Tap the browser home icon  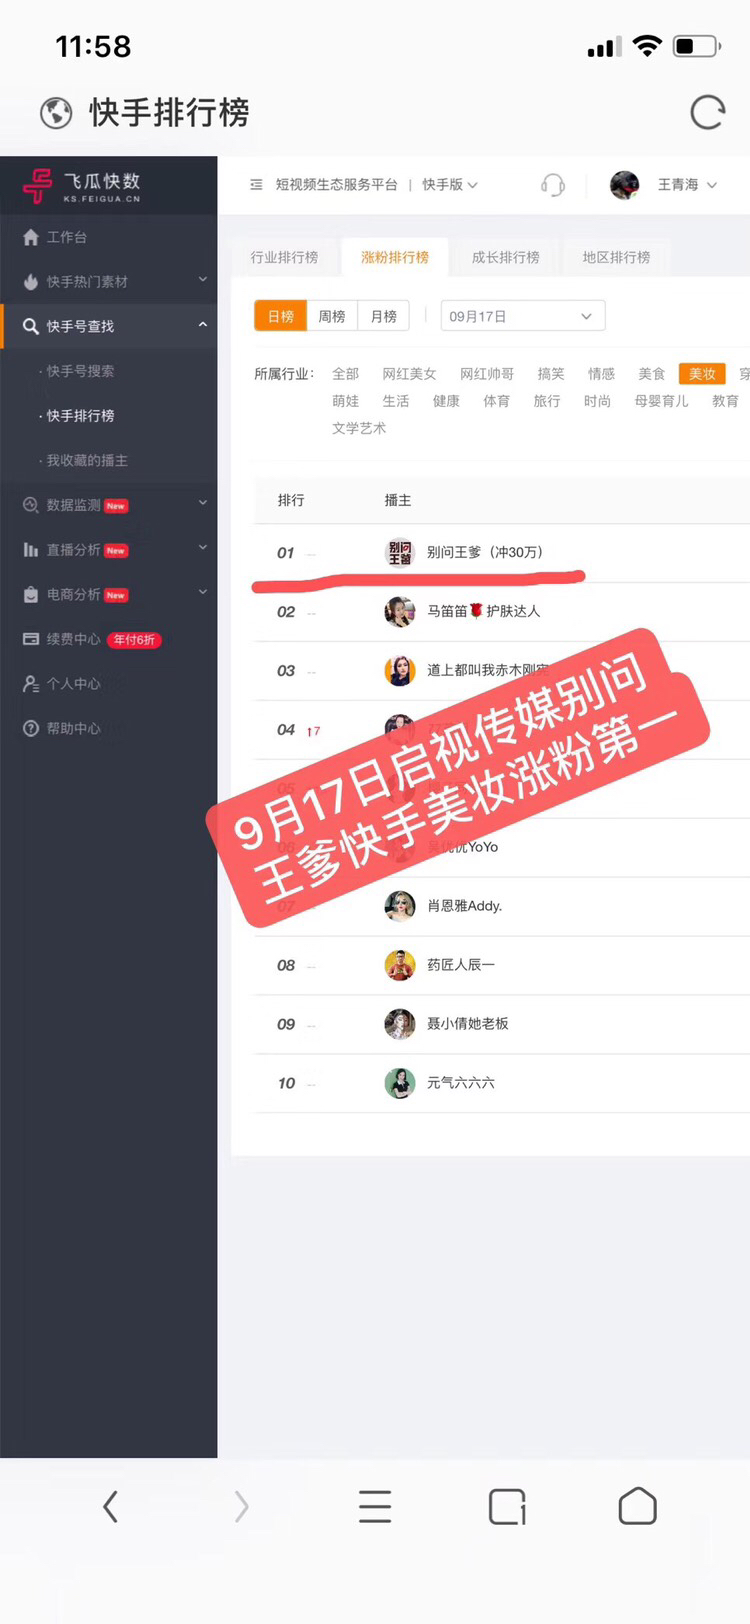click(x=637, y=1506)
